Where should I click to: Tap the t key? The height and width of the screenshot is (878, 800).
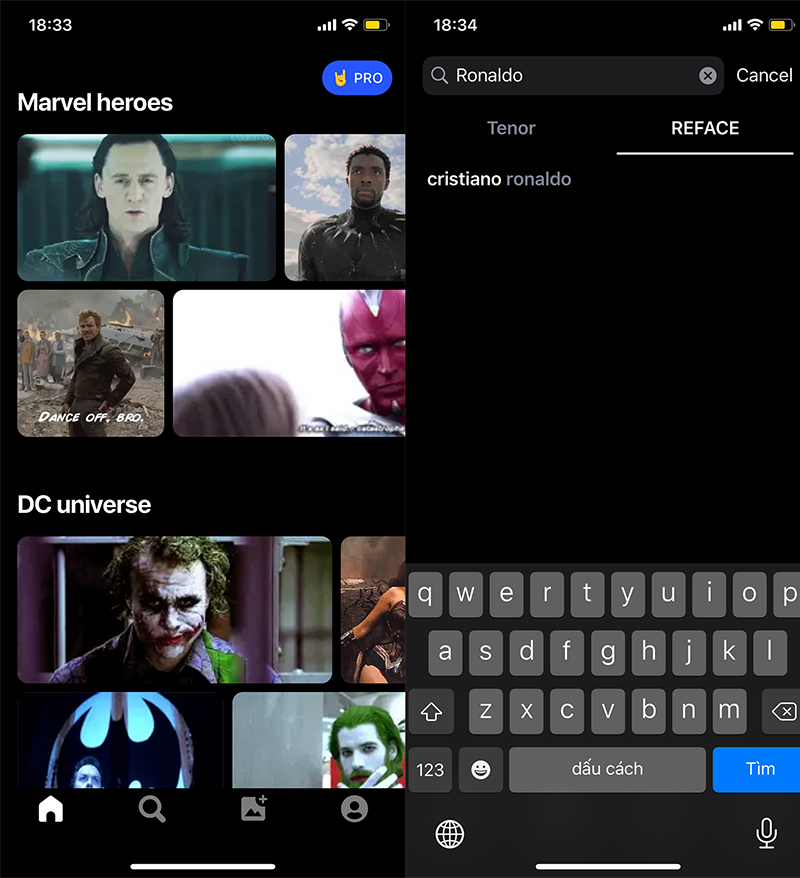coord(587,594)
